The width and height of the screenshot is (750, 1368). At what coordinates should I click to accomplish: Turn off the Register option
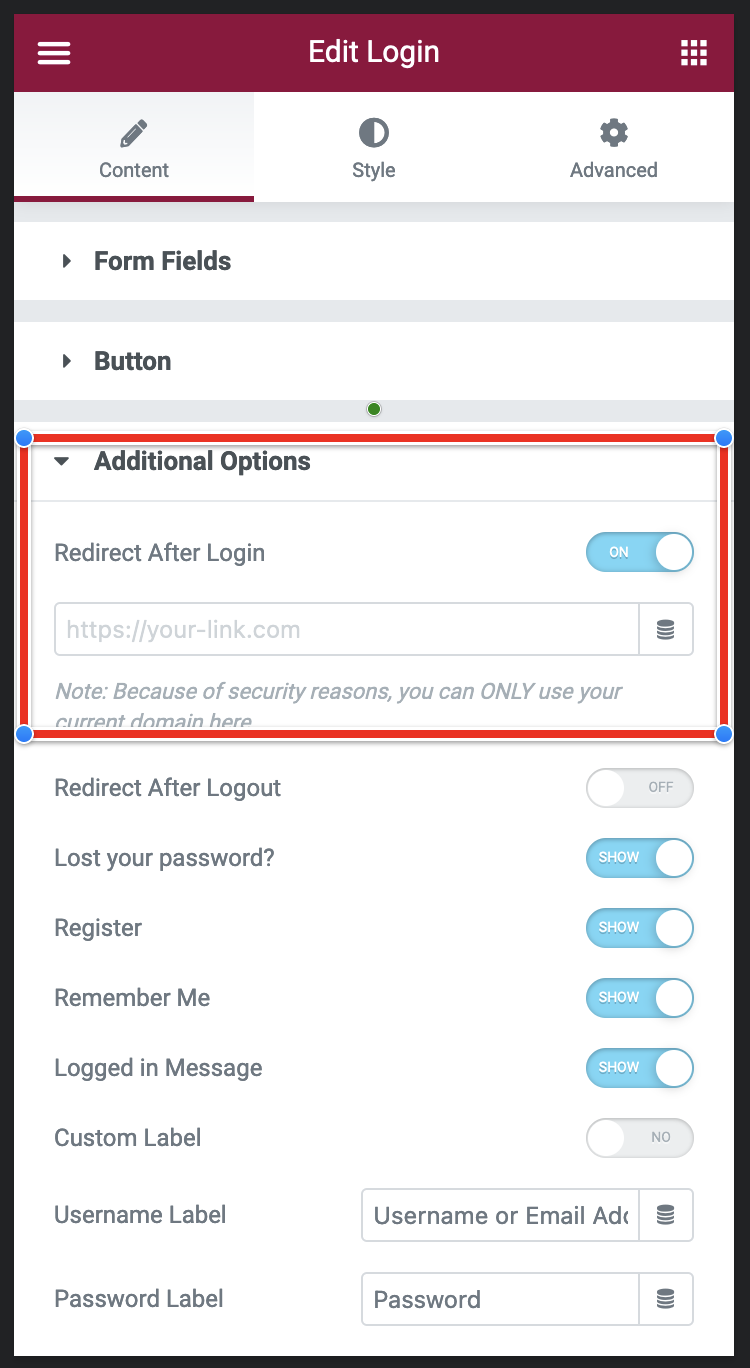pos(639,928)
